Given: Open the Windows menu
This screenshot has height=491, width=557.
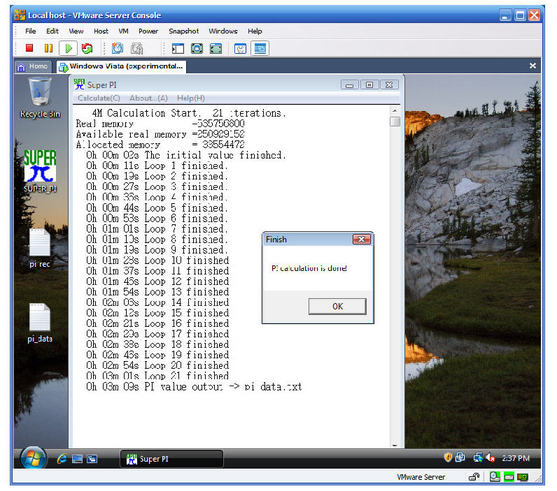Looking at the screenshot, I should coord(223,31).
